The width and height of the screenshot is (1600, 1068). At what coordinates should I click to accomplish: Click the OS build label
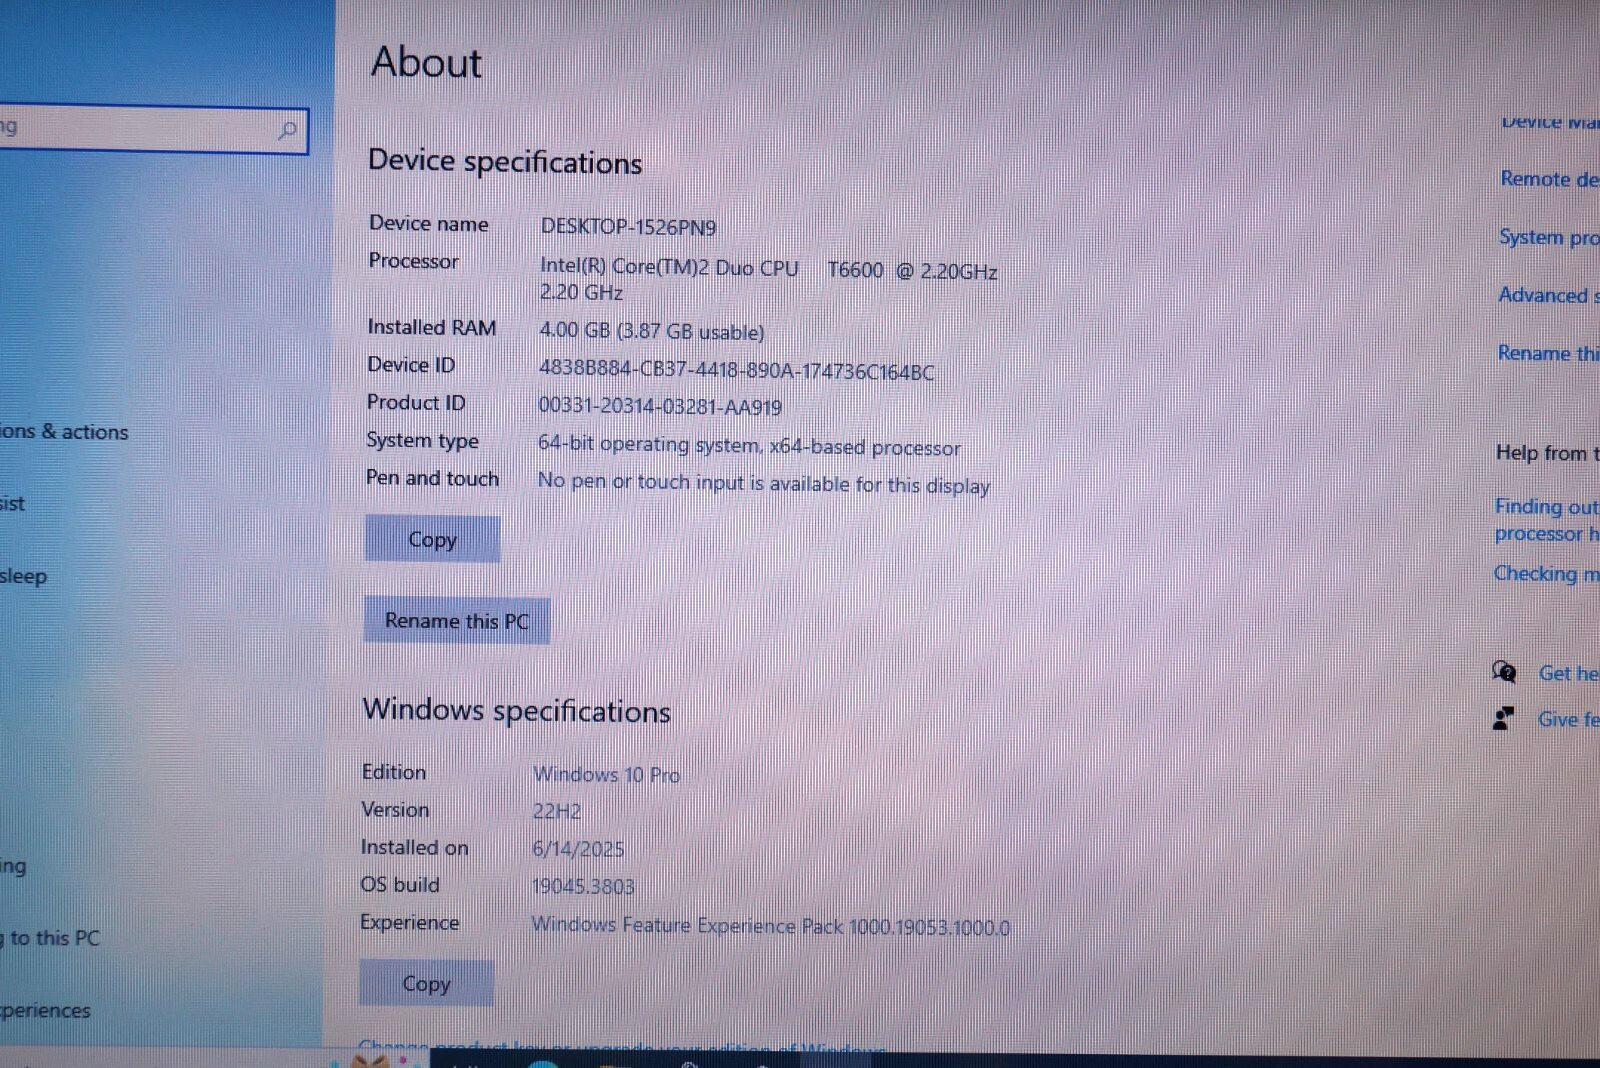400,884
